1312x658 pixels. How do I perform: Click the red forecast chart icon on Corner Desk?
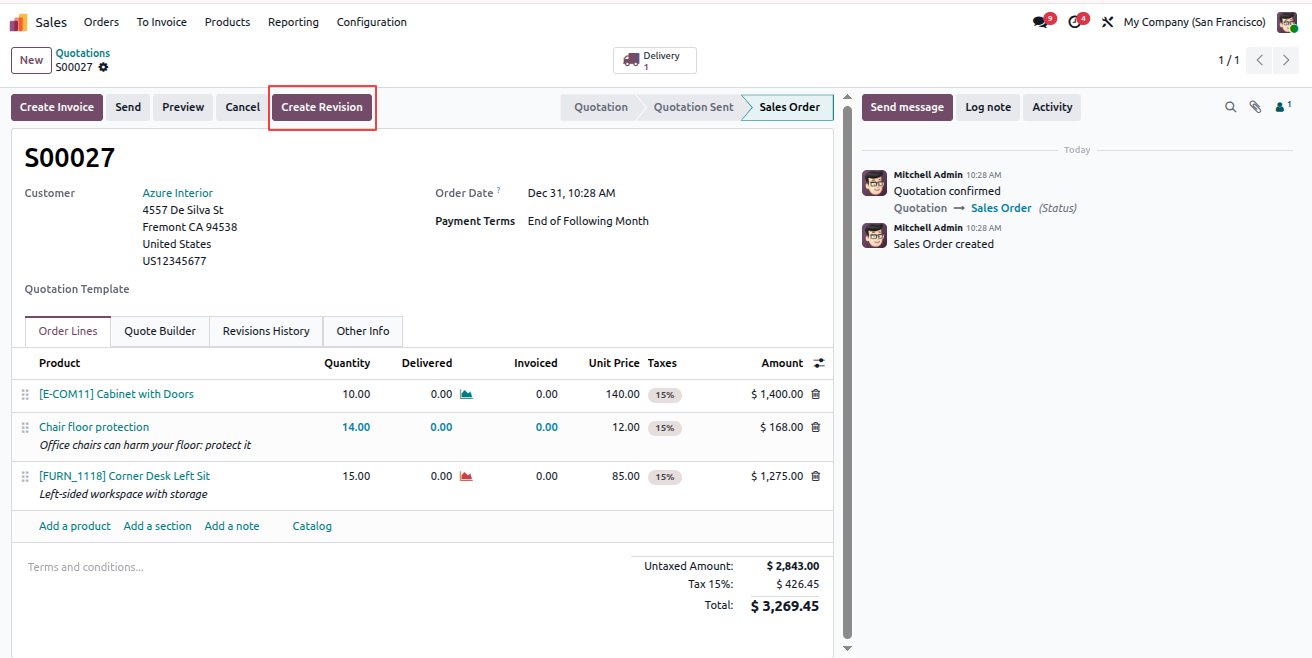pos(466,476)
